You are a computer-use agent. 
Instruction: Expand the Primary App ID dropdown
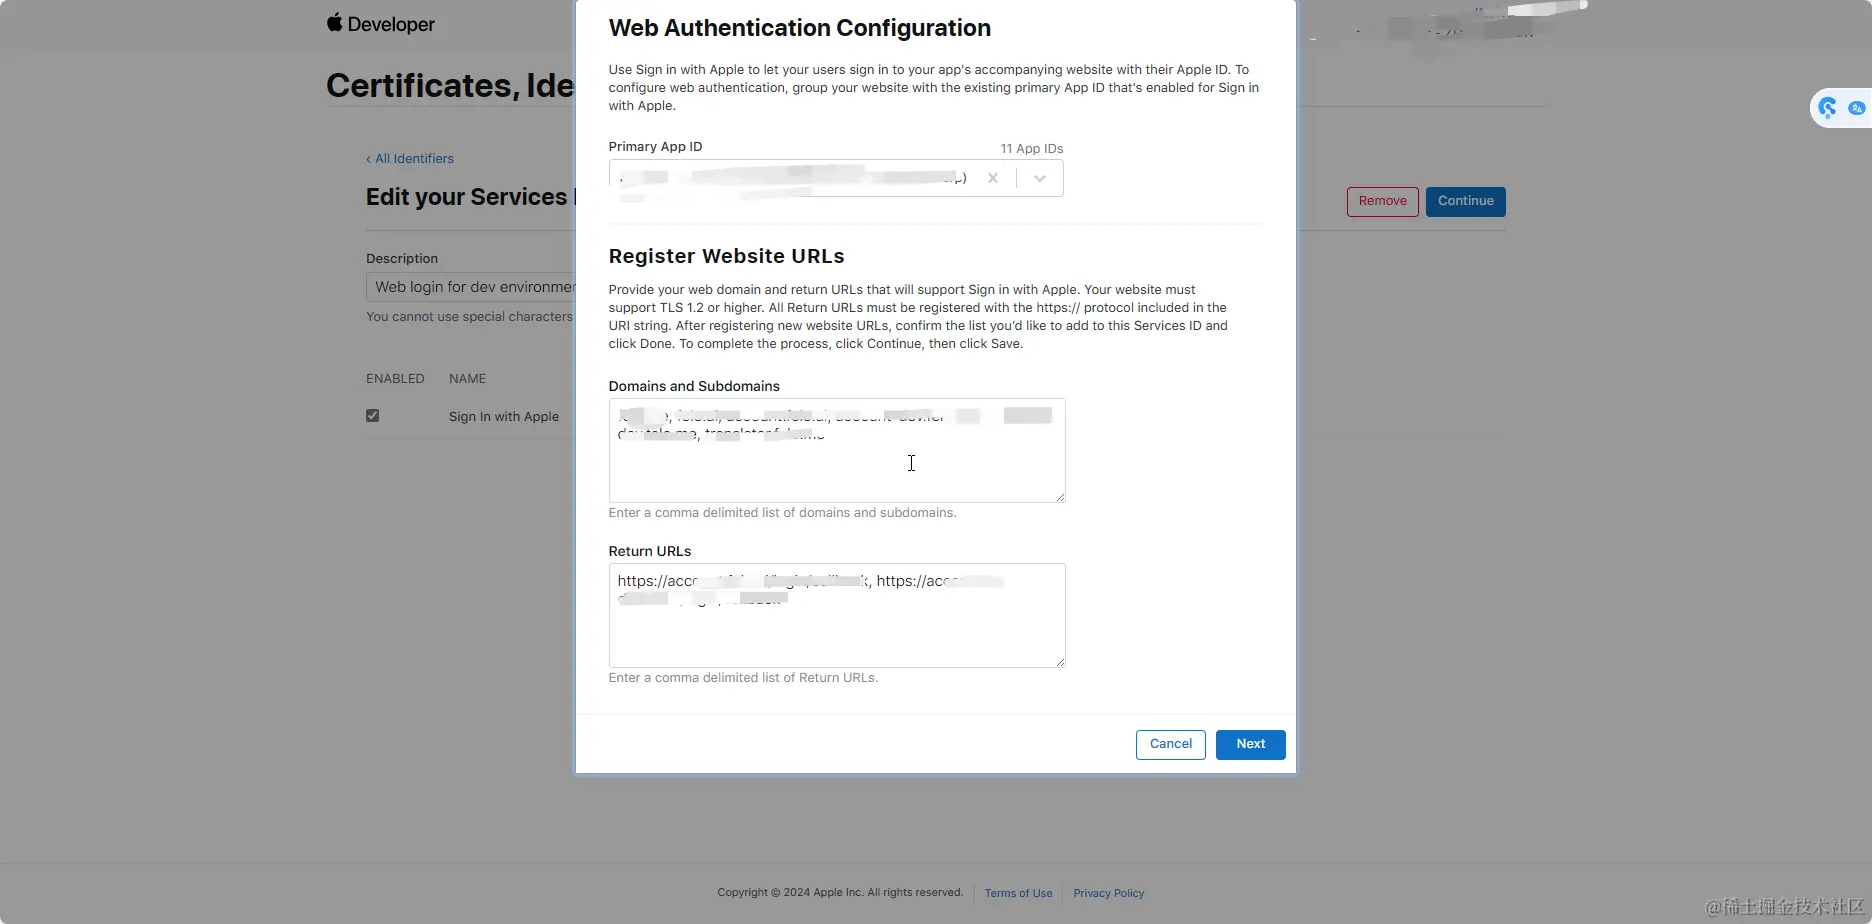tap(1040, 178)
